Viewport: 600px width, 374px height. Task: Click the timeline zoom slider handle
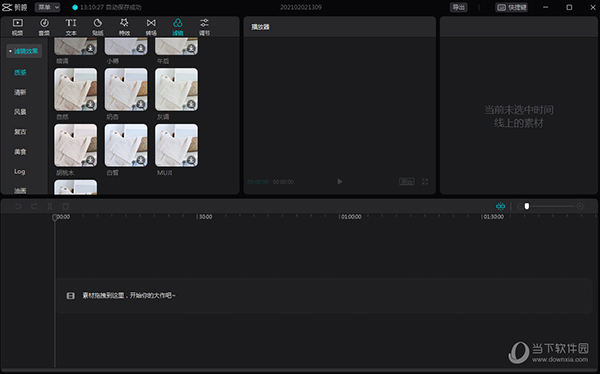(527, 206)
